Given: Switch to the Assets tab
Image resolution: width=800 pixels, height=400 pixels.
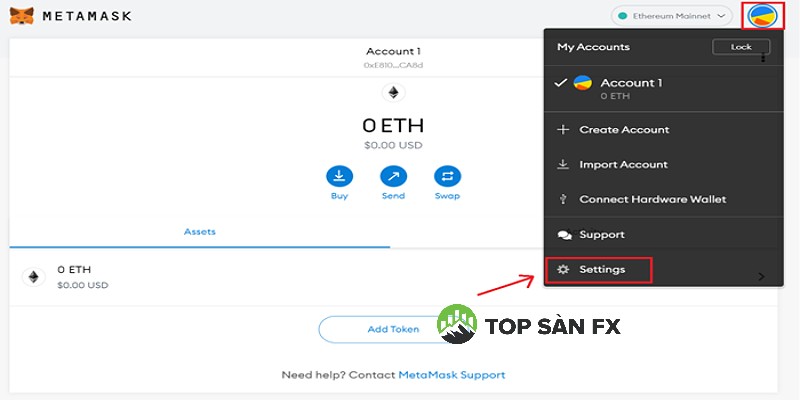Looking at the screenshot, I should [199, 232].
